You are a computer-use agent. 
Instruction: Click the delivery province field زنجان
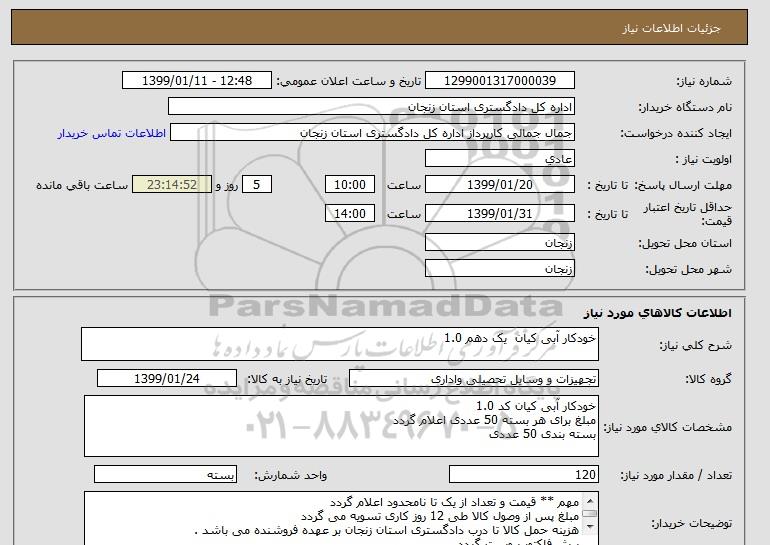(x=500, y=243)
